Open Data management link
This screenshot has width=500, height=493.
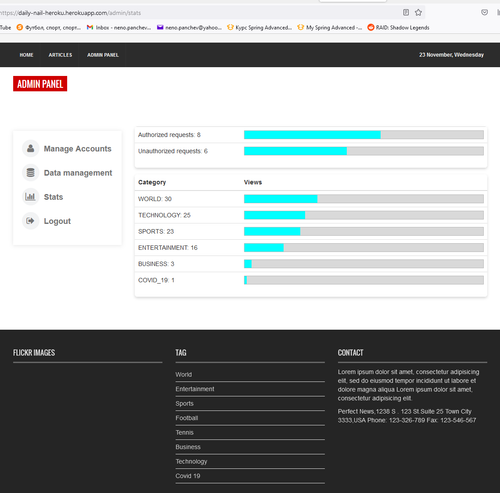pos(78,173)
